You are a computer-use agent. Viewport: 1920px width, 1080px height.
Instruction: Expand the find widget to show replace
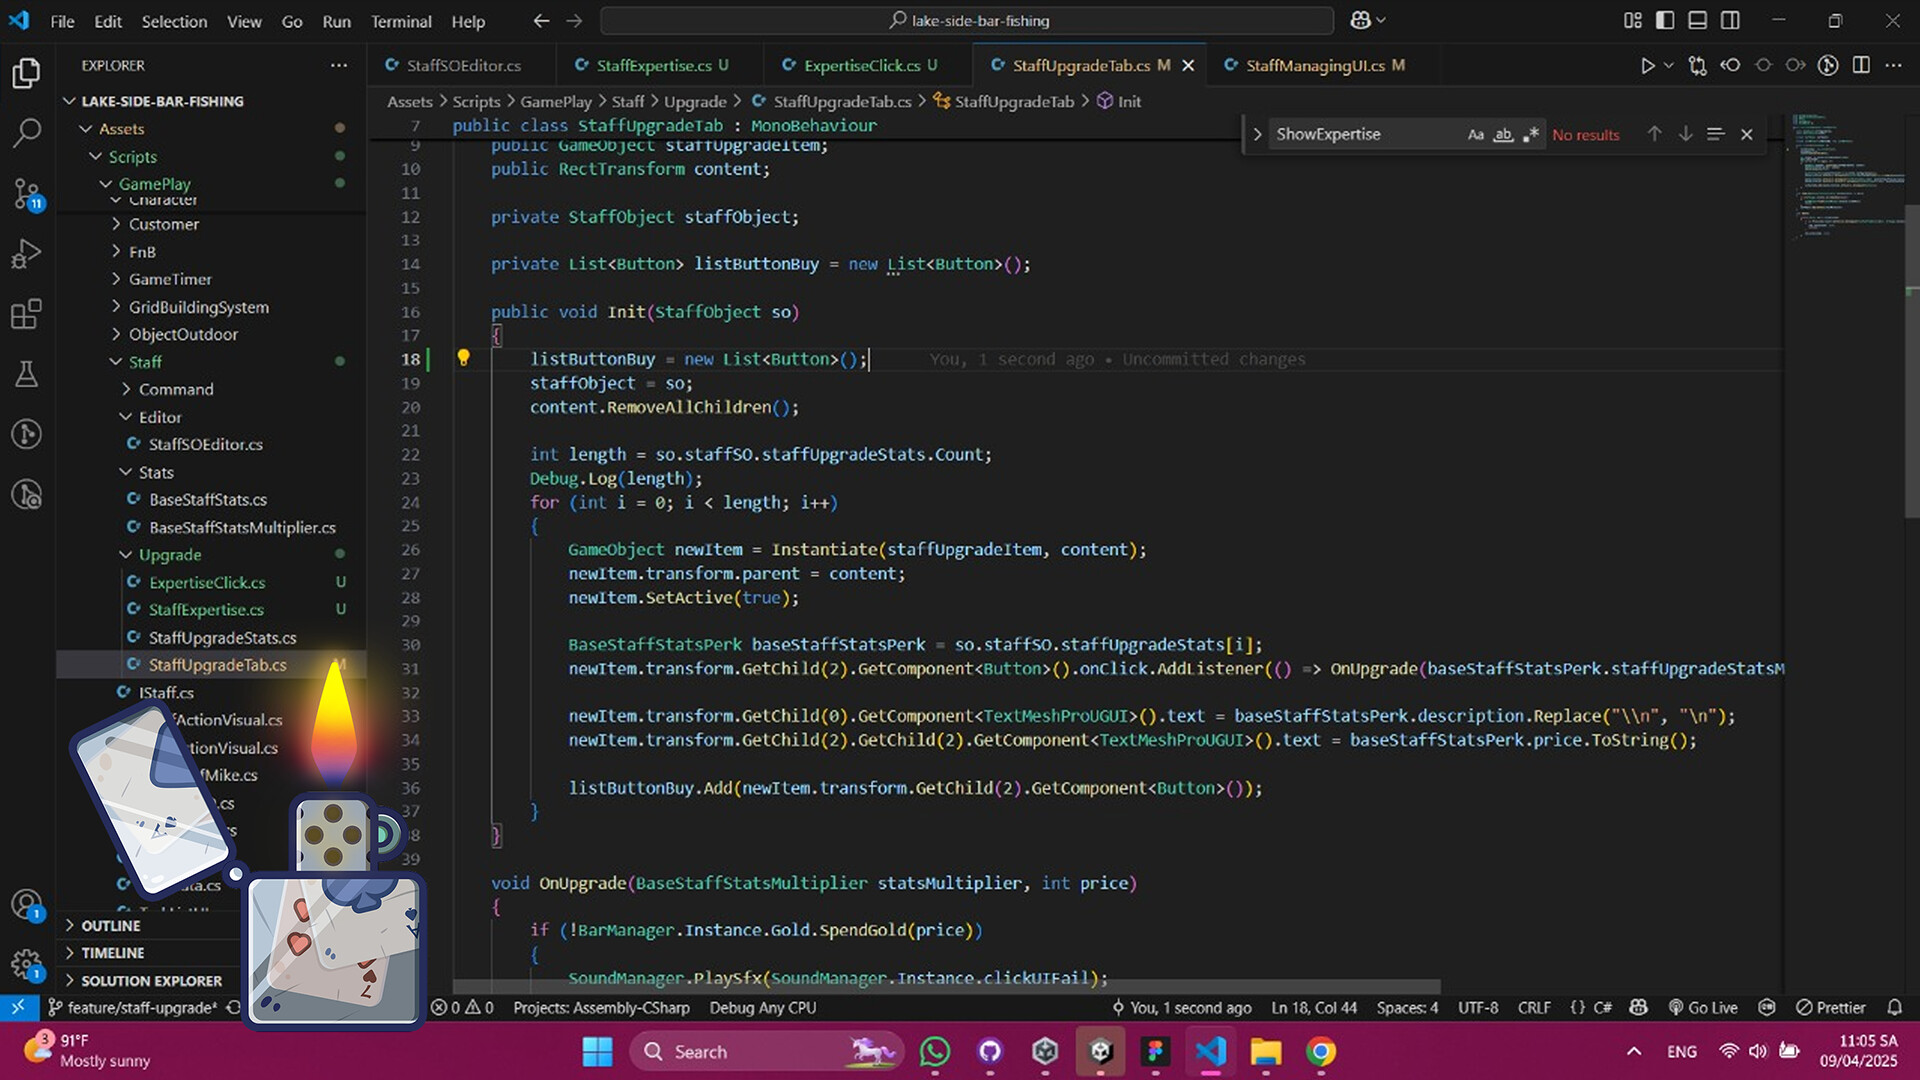coord(1257,133)
